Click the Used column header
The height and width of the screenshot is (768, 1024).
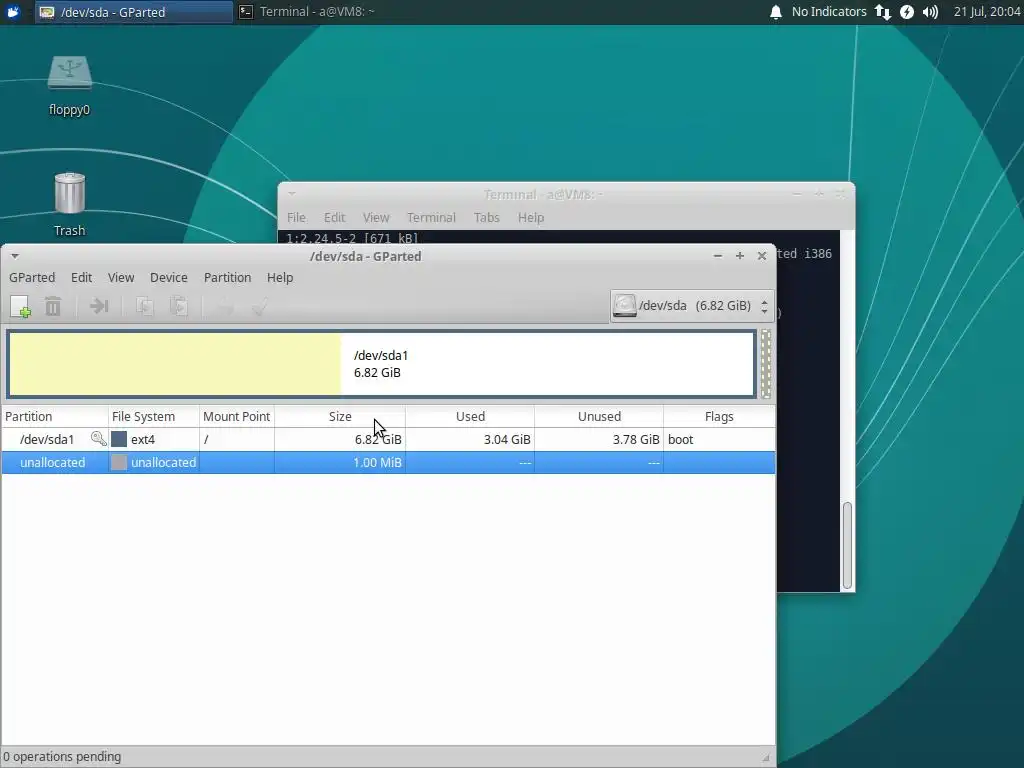point(470,416)
